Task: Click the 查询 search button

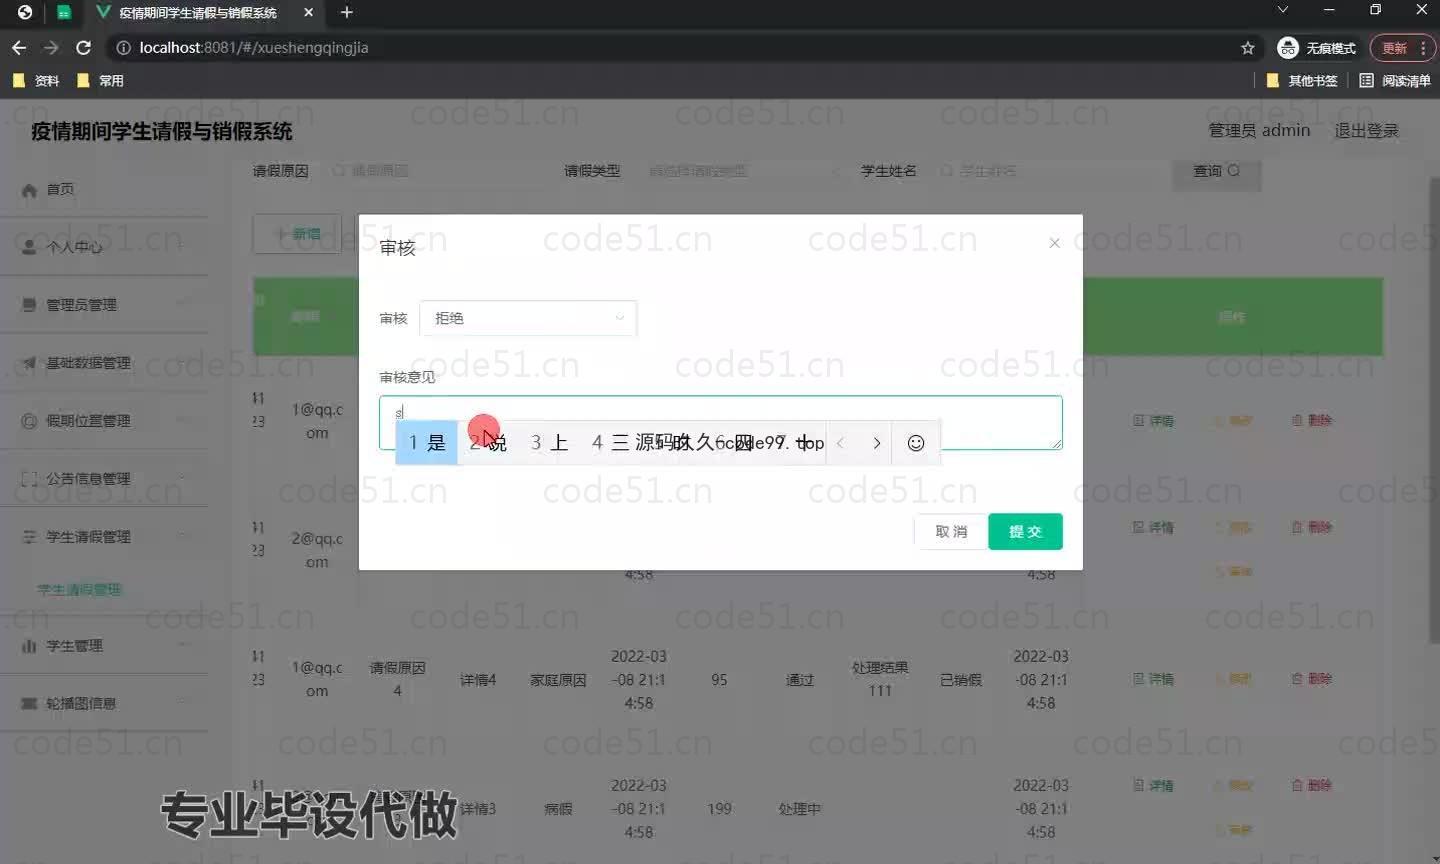Action: [1216, 171]
